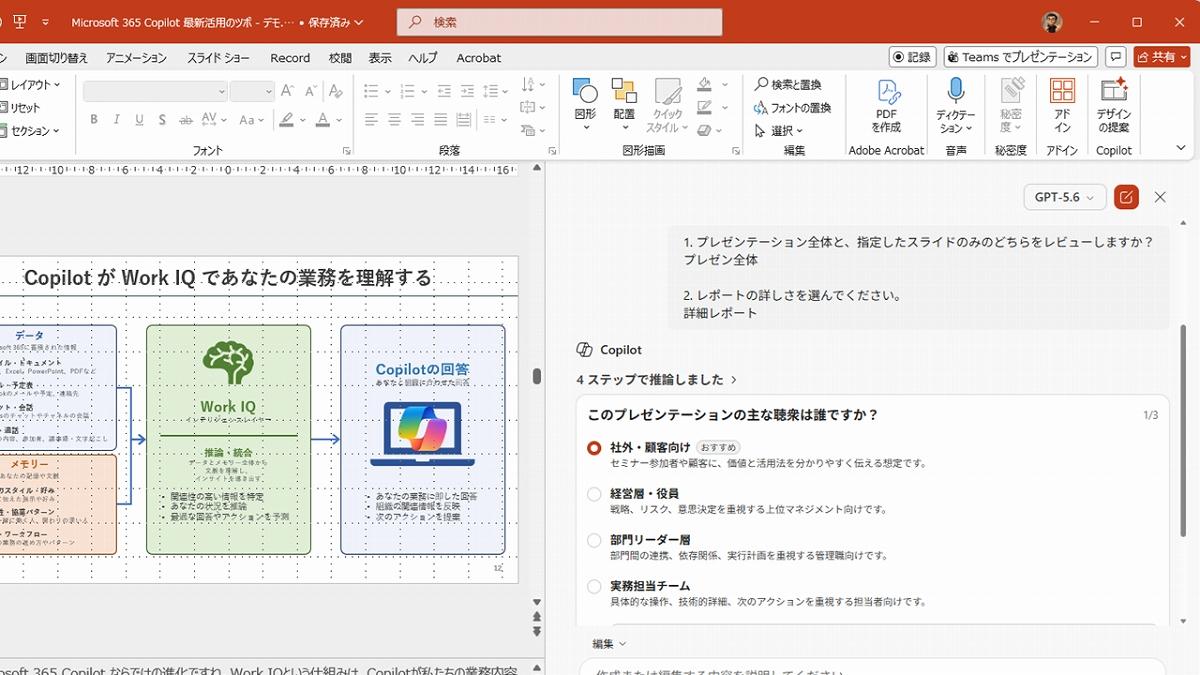Open the 画面切り替え transitions tab
Image resolution: width=1200 pixels, height=675 pixels.
pos(57,58)
